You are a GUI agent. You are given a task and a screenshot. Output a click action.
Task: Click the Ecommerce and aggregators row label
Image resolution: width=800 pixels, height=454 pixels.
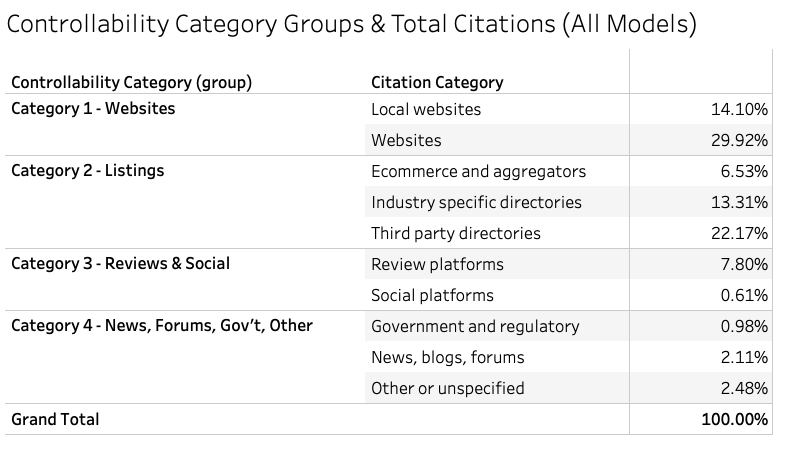[479, 171]
